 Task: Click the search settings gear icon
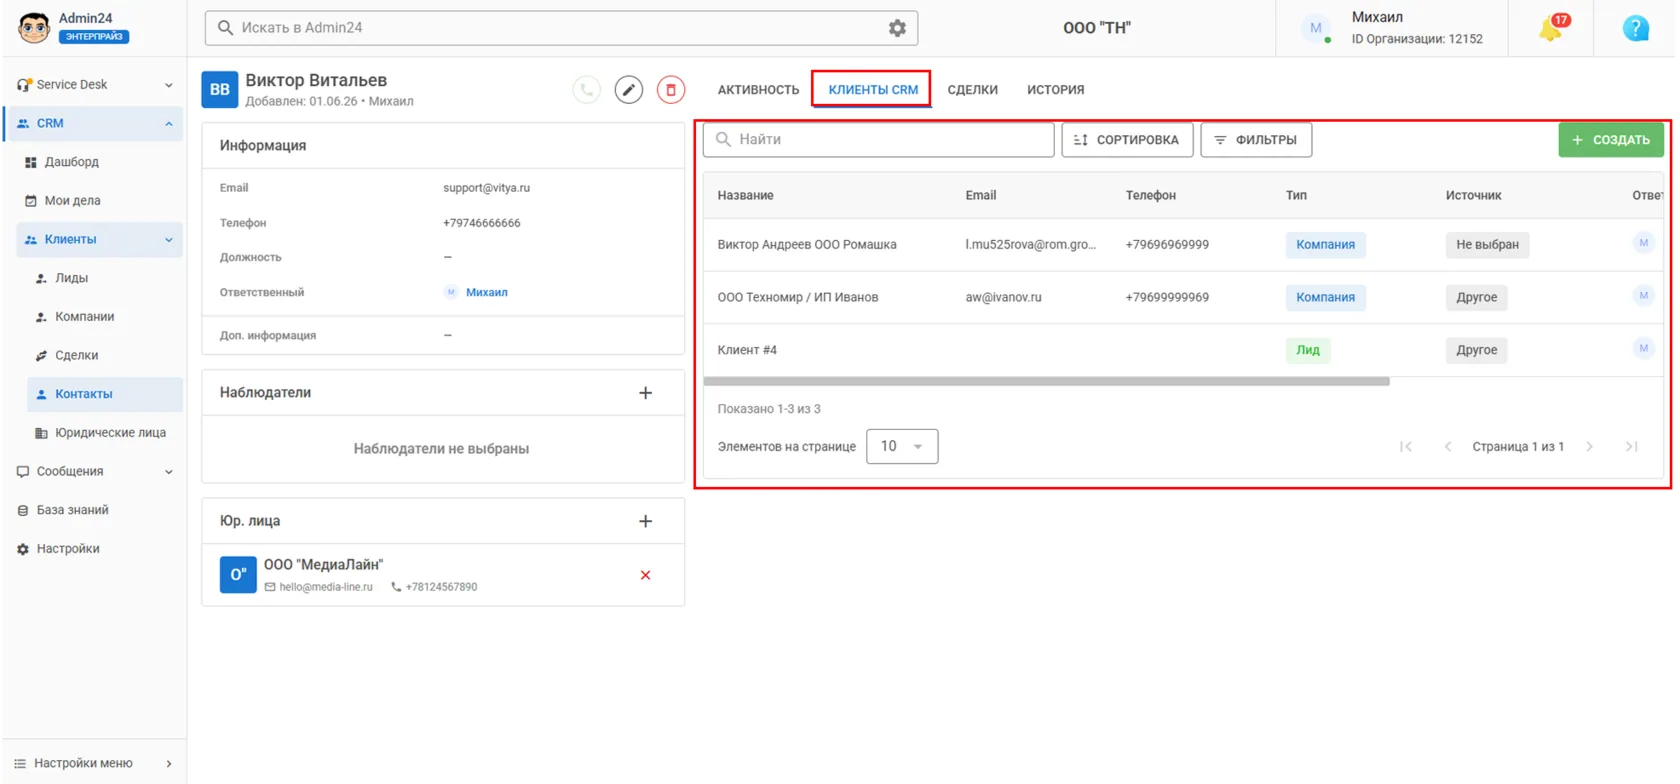click(897, 28)
